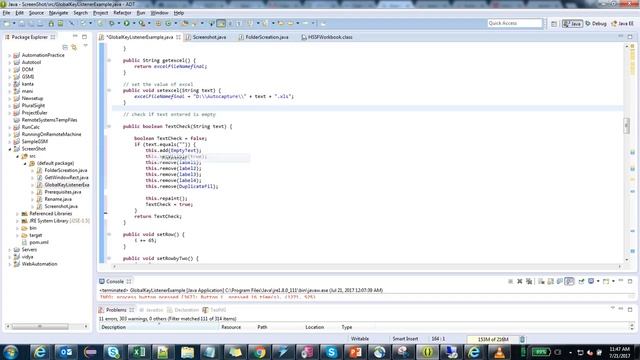Open the Navigate menu

tap(58, 13)
